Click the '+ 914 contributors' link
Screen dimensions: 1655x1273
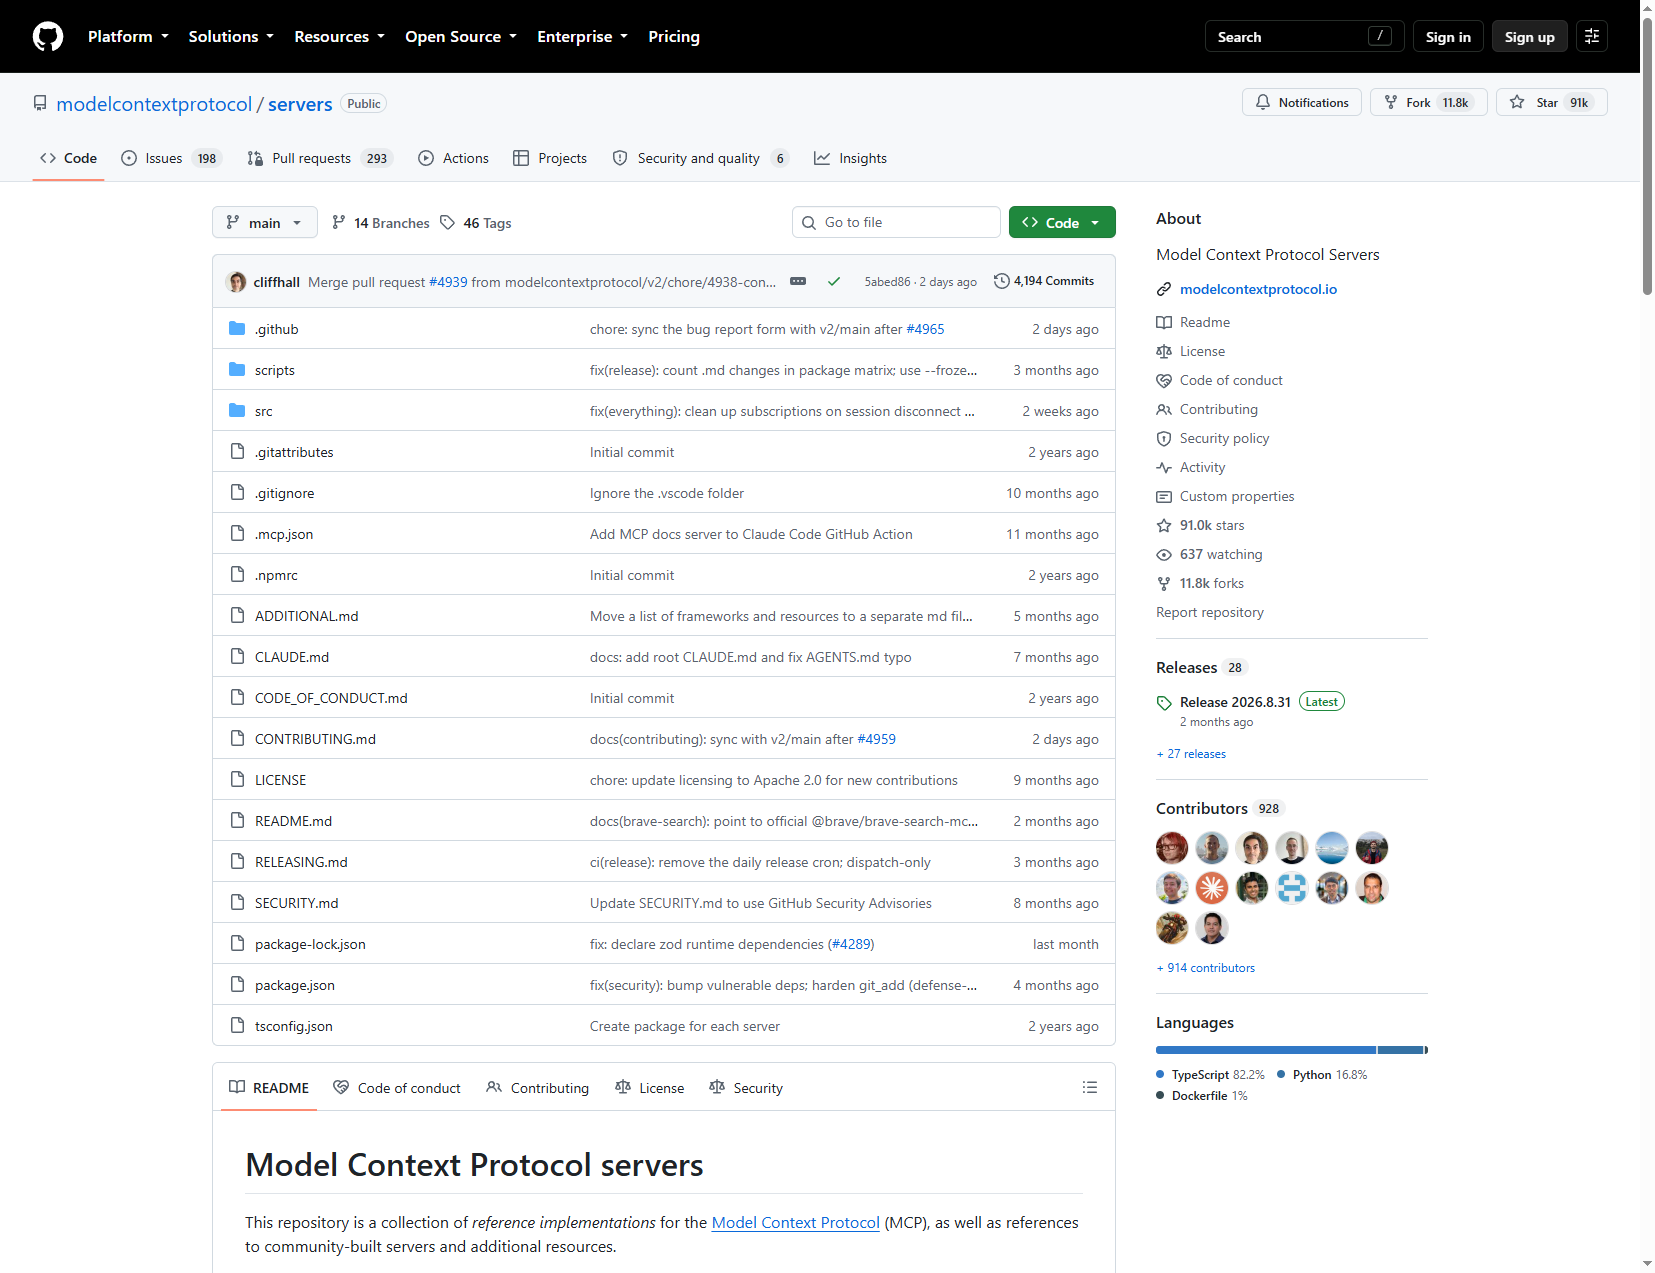(x=1205, y=968)
